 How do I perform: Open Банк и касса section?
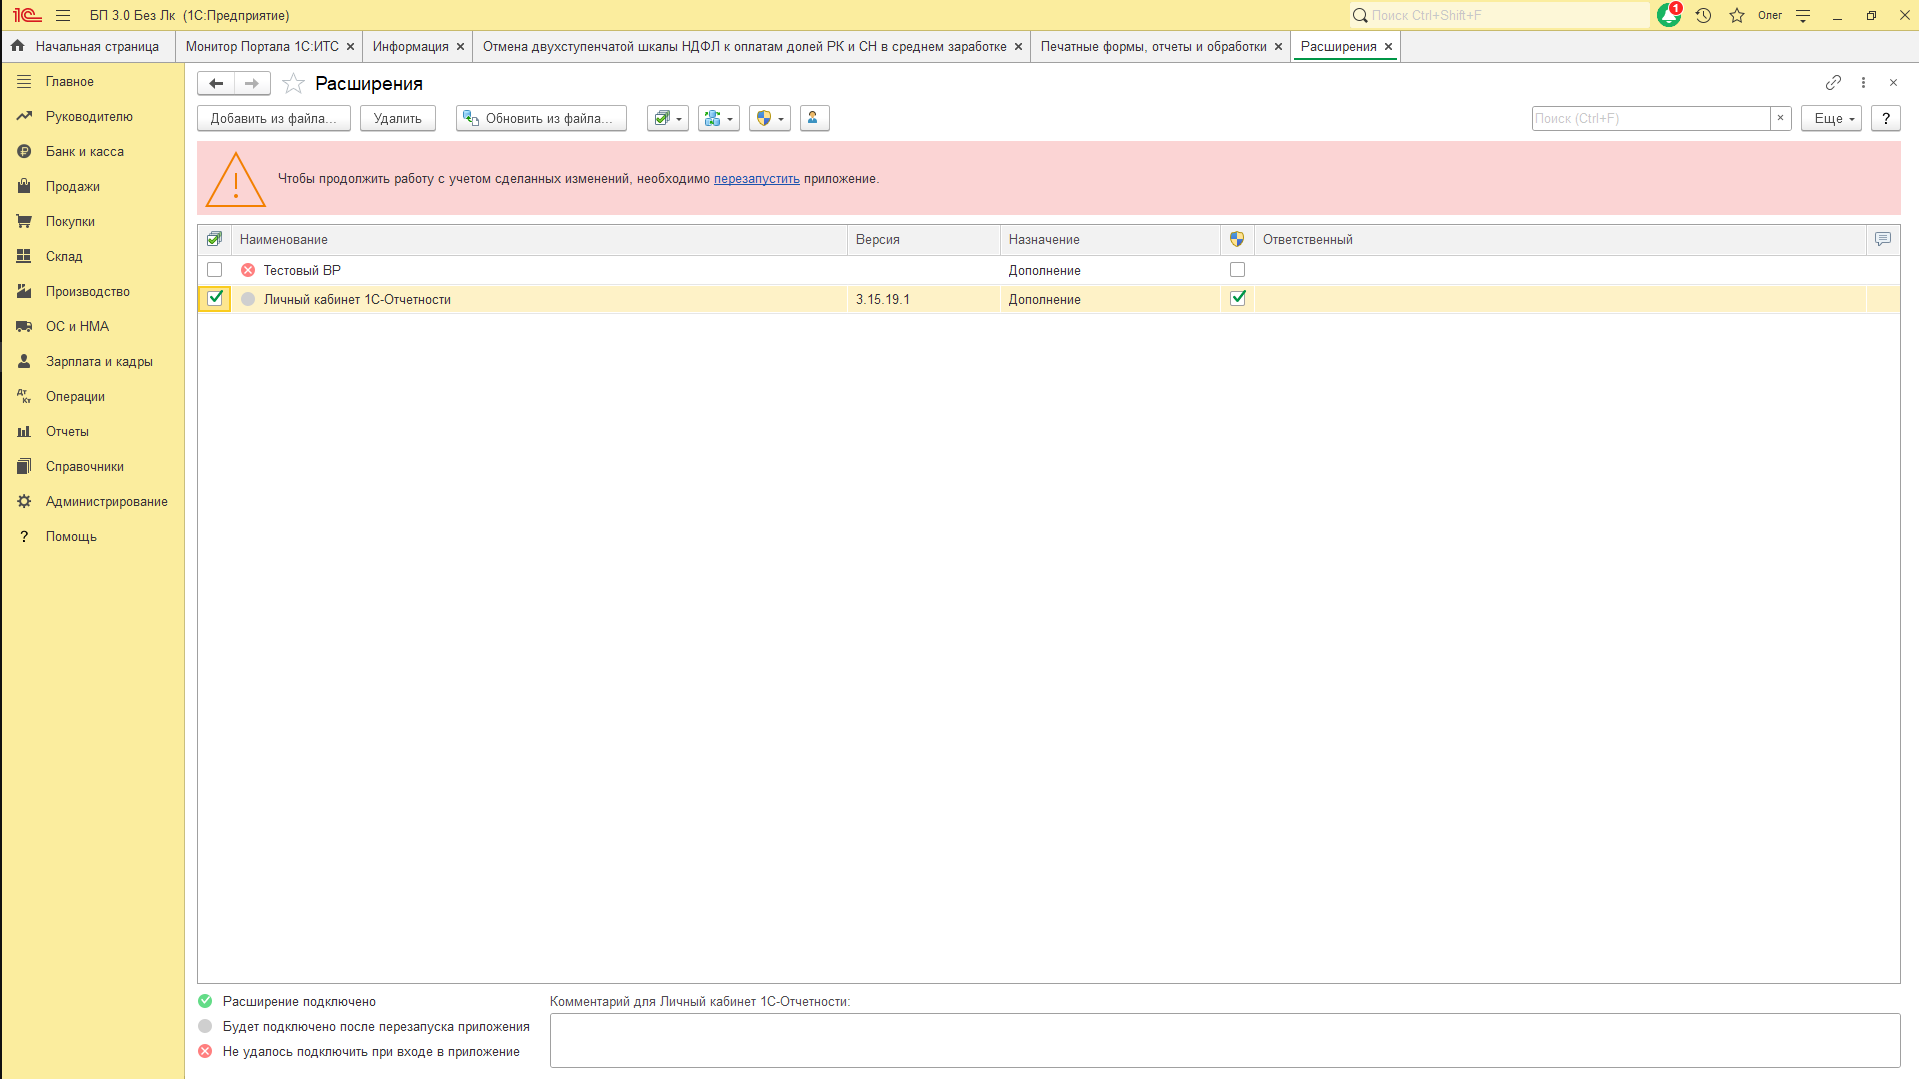tap(92, 152)
